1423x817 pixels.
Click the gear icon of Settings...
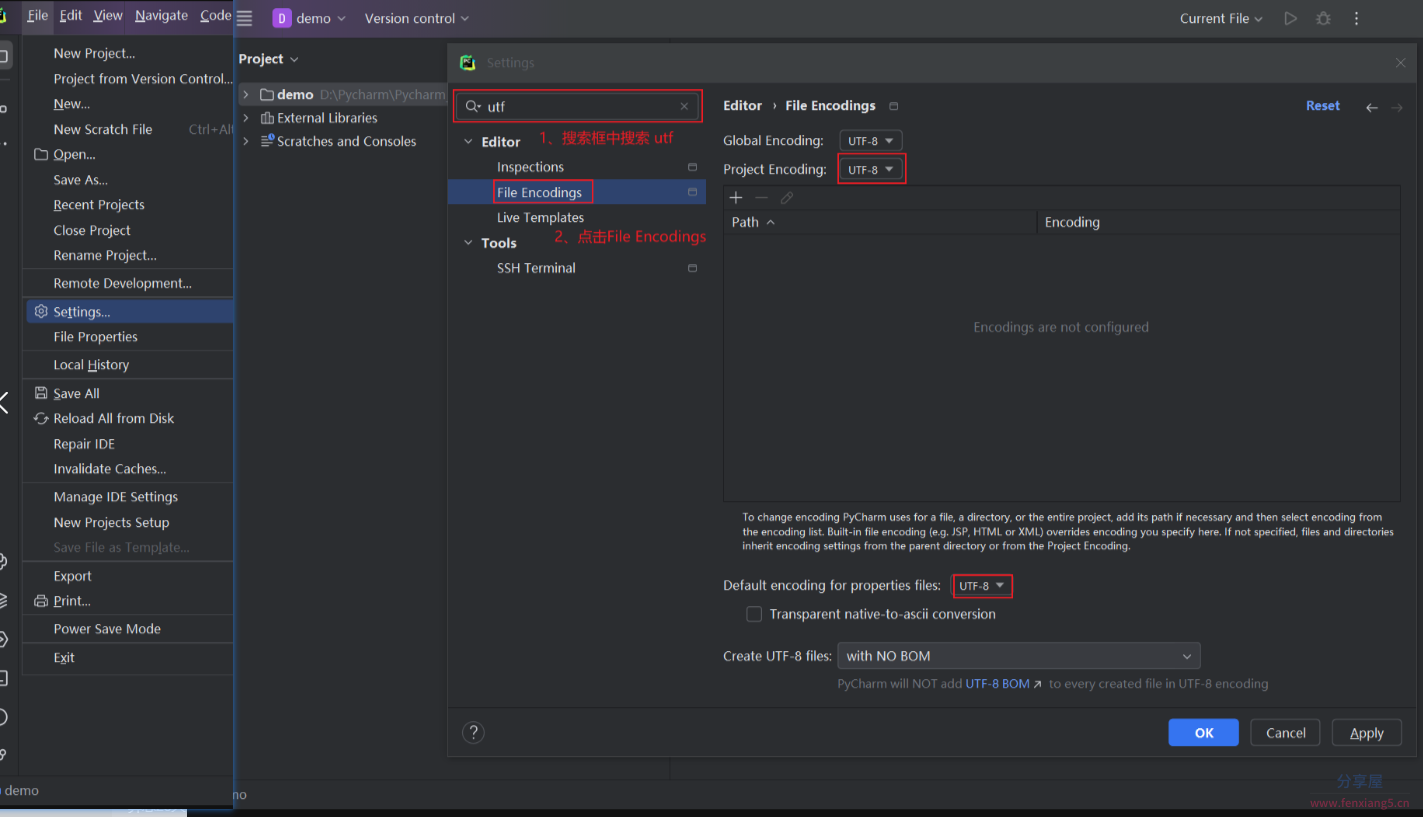pos(41,312)
